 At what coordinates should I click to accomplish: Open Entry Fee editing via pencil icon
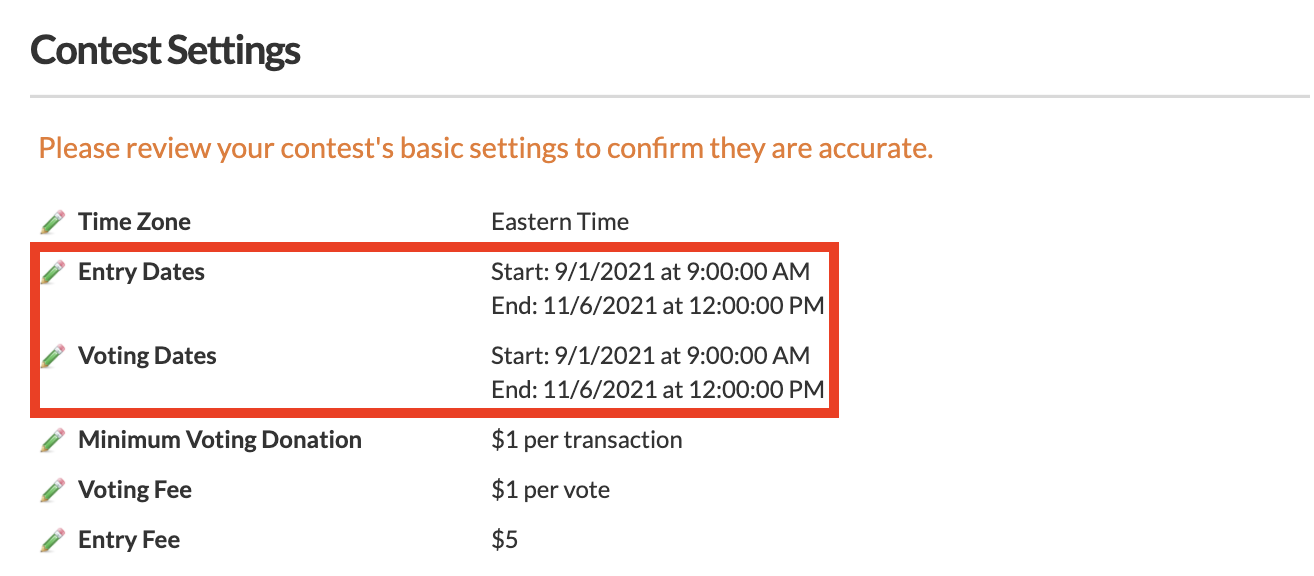pos(53,541)
